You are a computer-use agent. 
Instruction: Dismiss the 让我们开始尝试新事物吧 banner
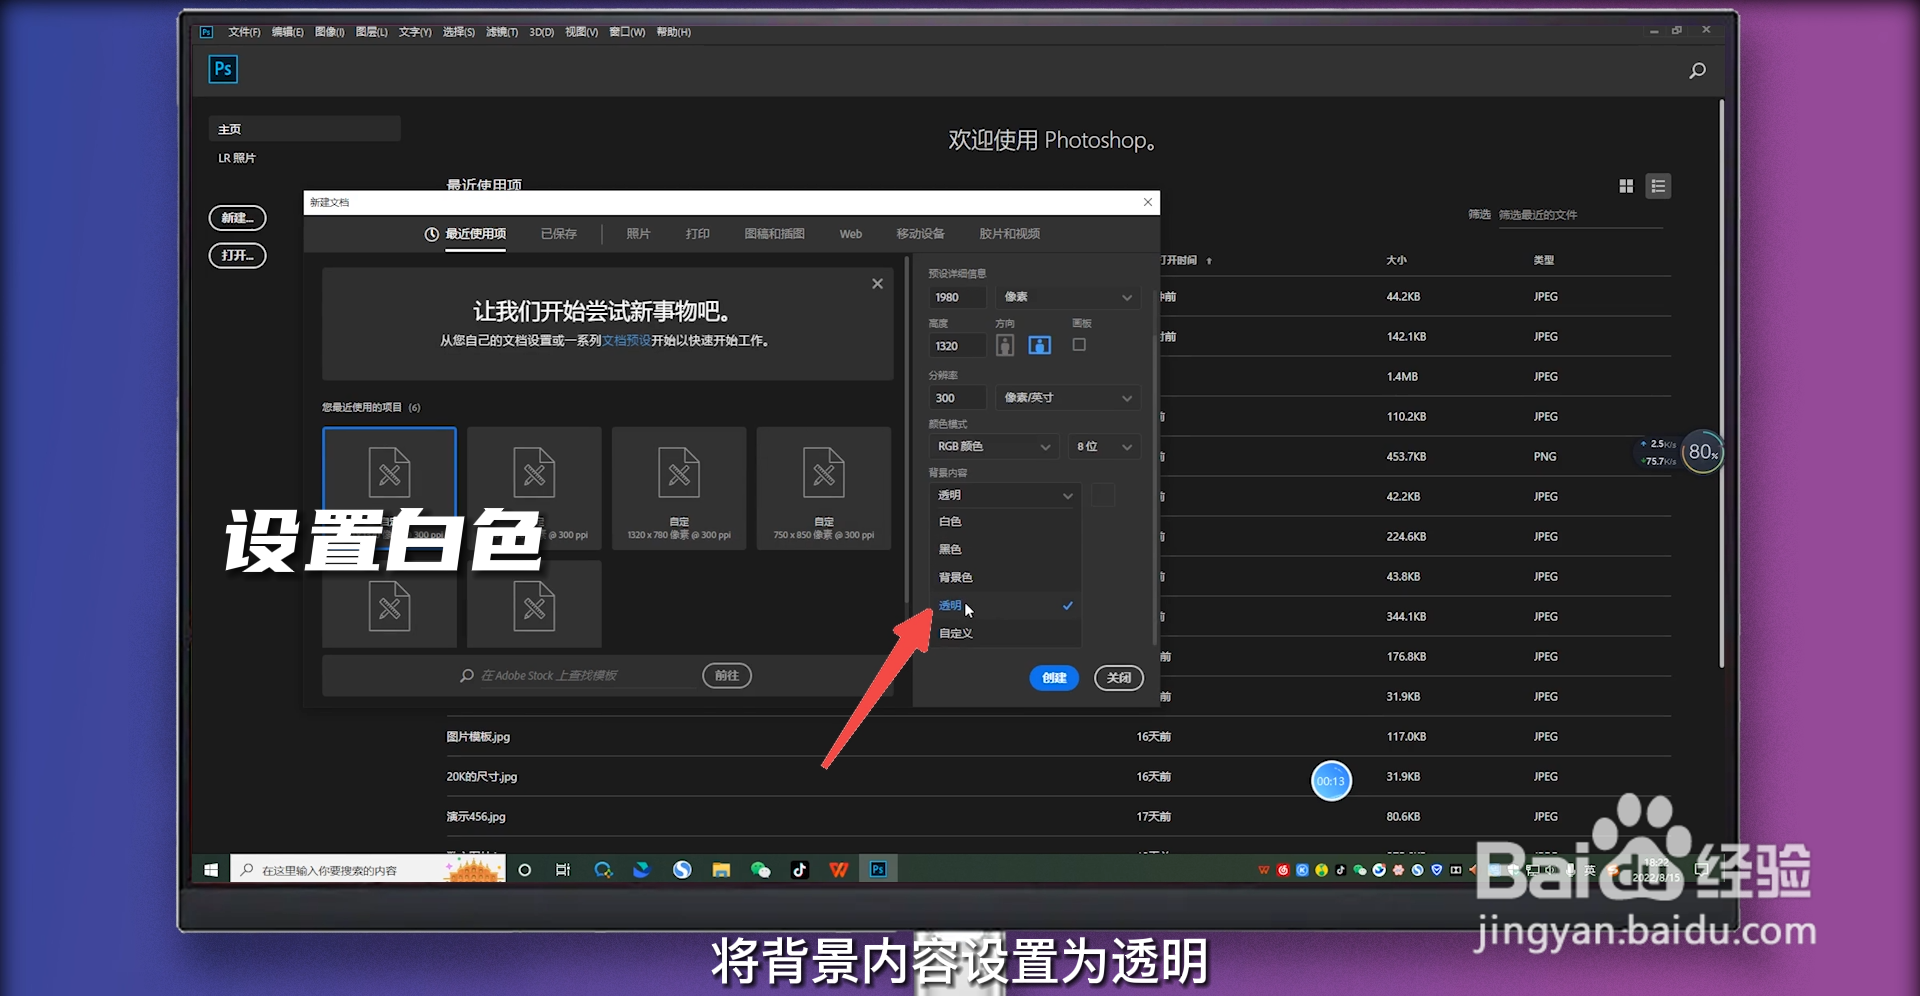877,283
